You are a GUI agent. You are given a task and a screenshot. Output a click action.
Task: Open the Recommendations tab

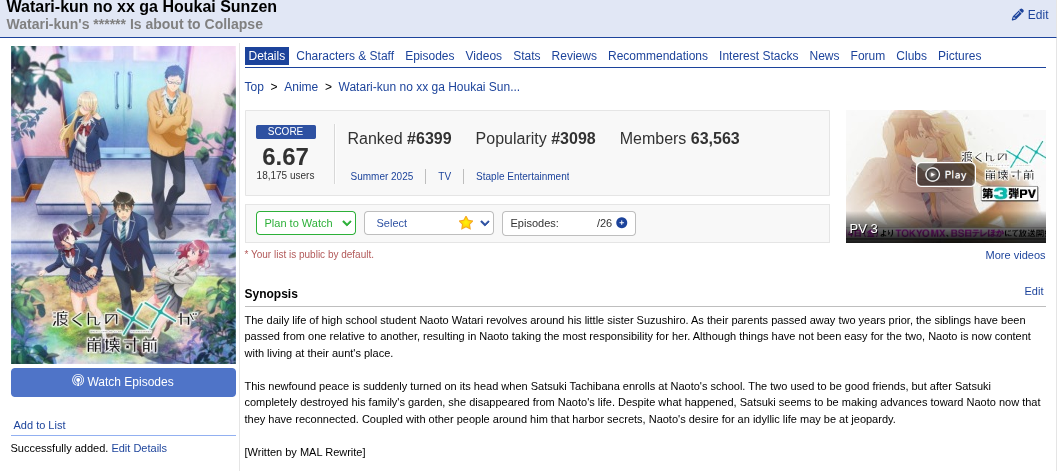(657, 56)
